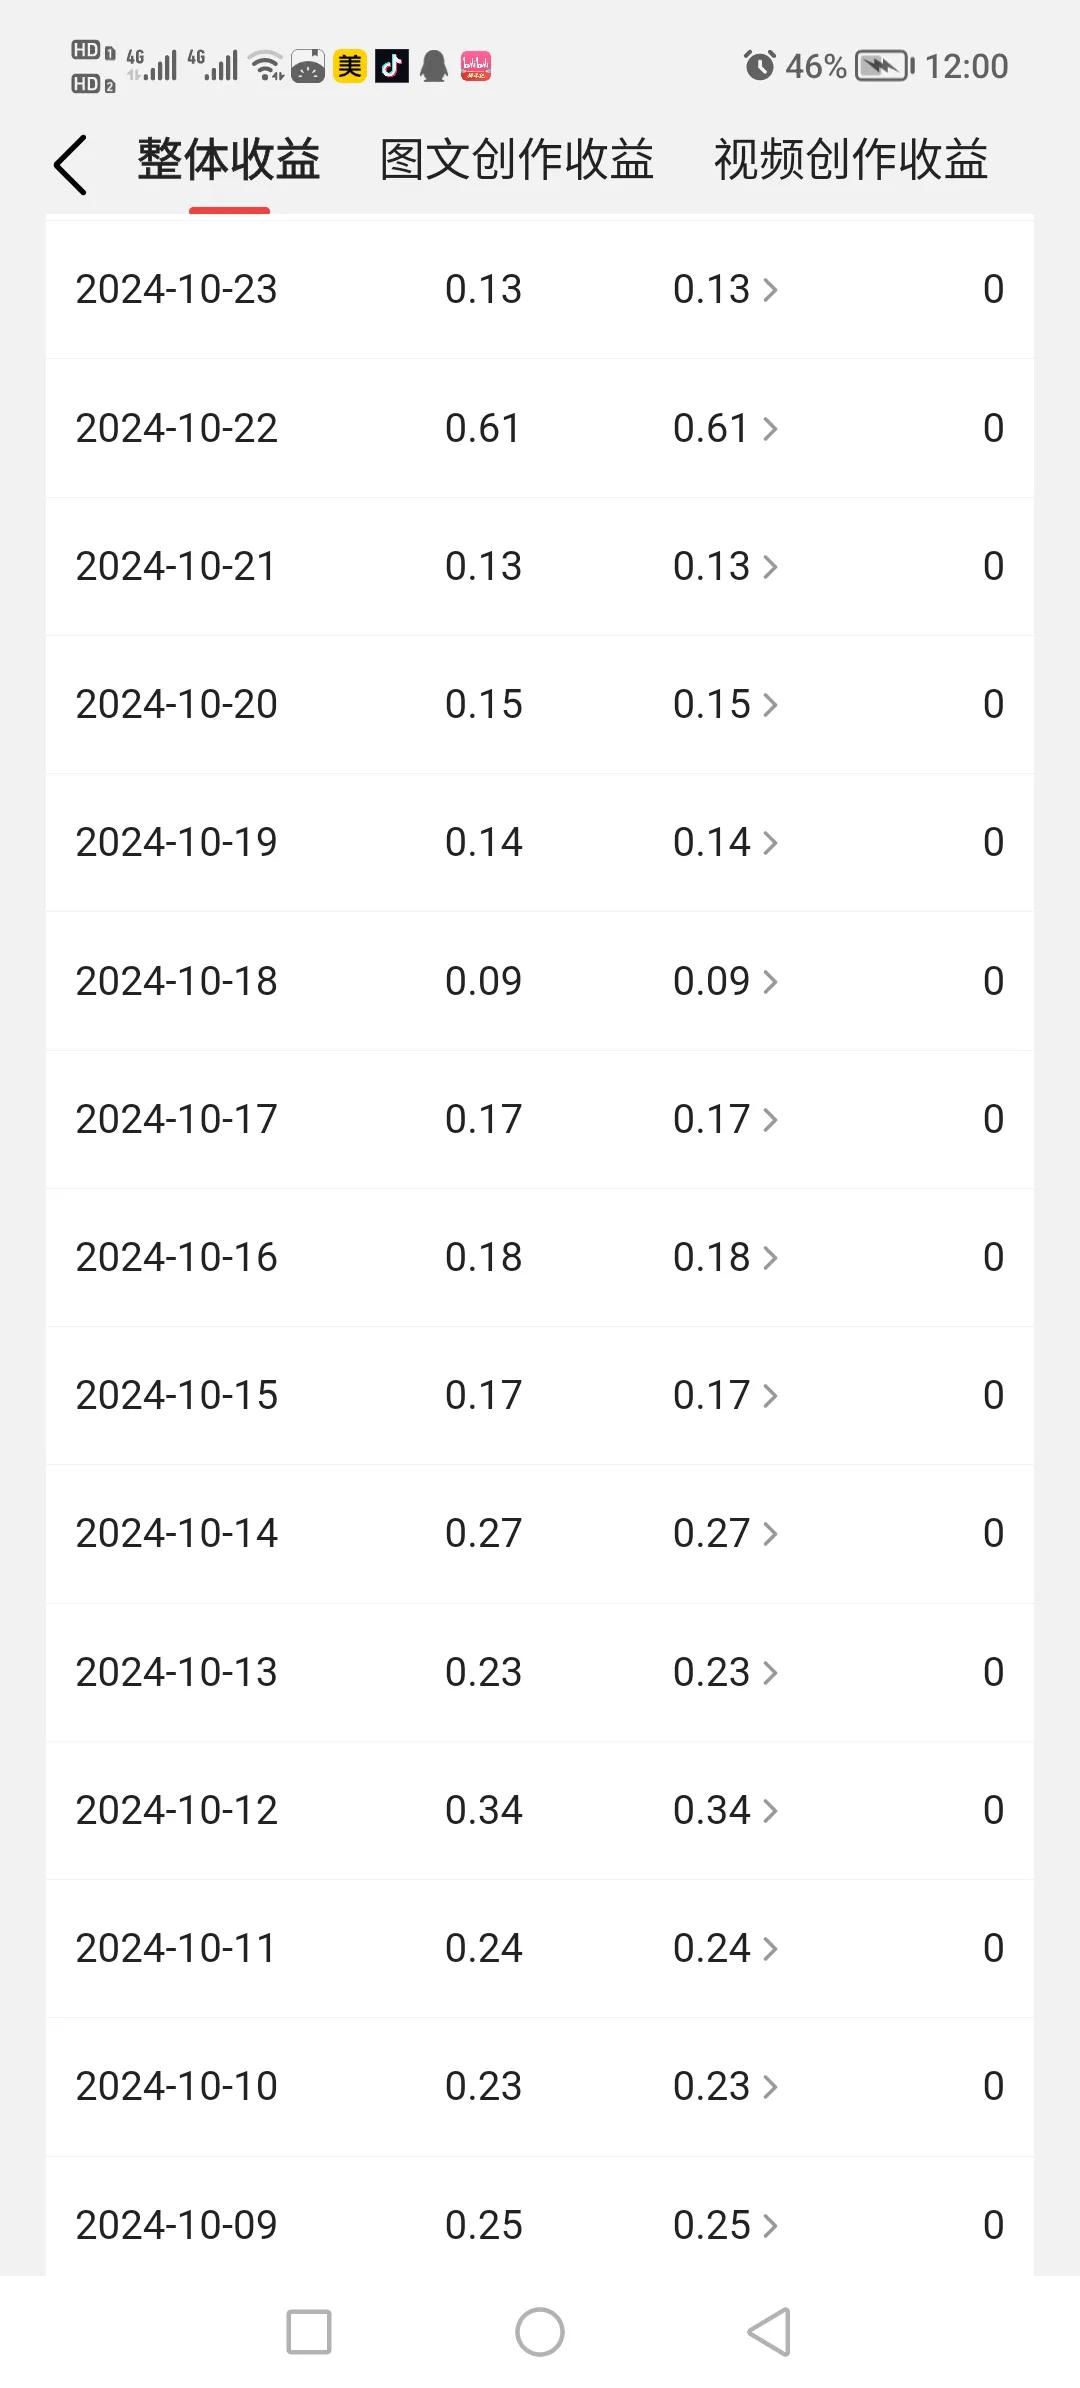Select the 整体收益 tab
Image resolution: width=1080 pixels, height=2388 pixels.
[229, 160]
